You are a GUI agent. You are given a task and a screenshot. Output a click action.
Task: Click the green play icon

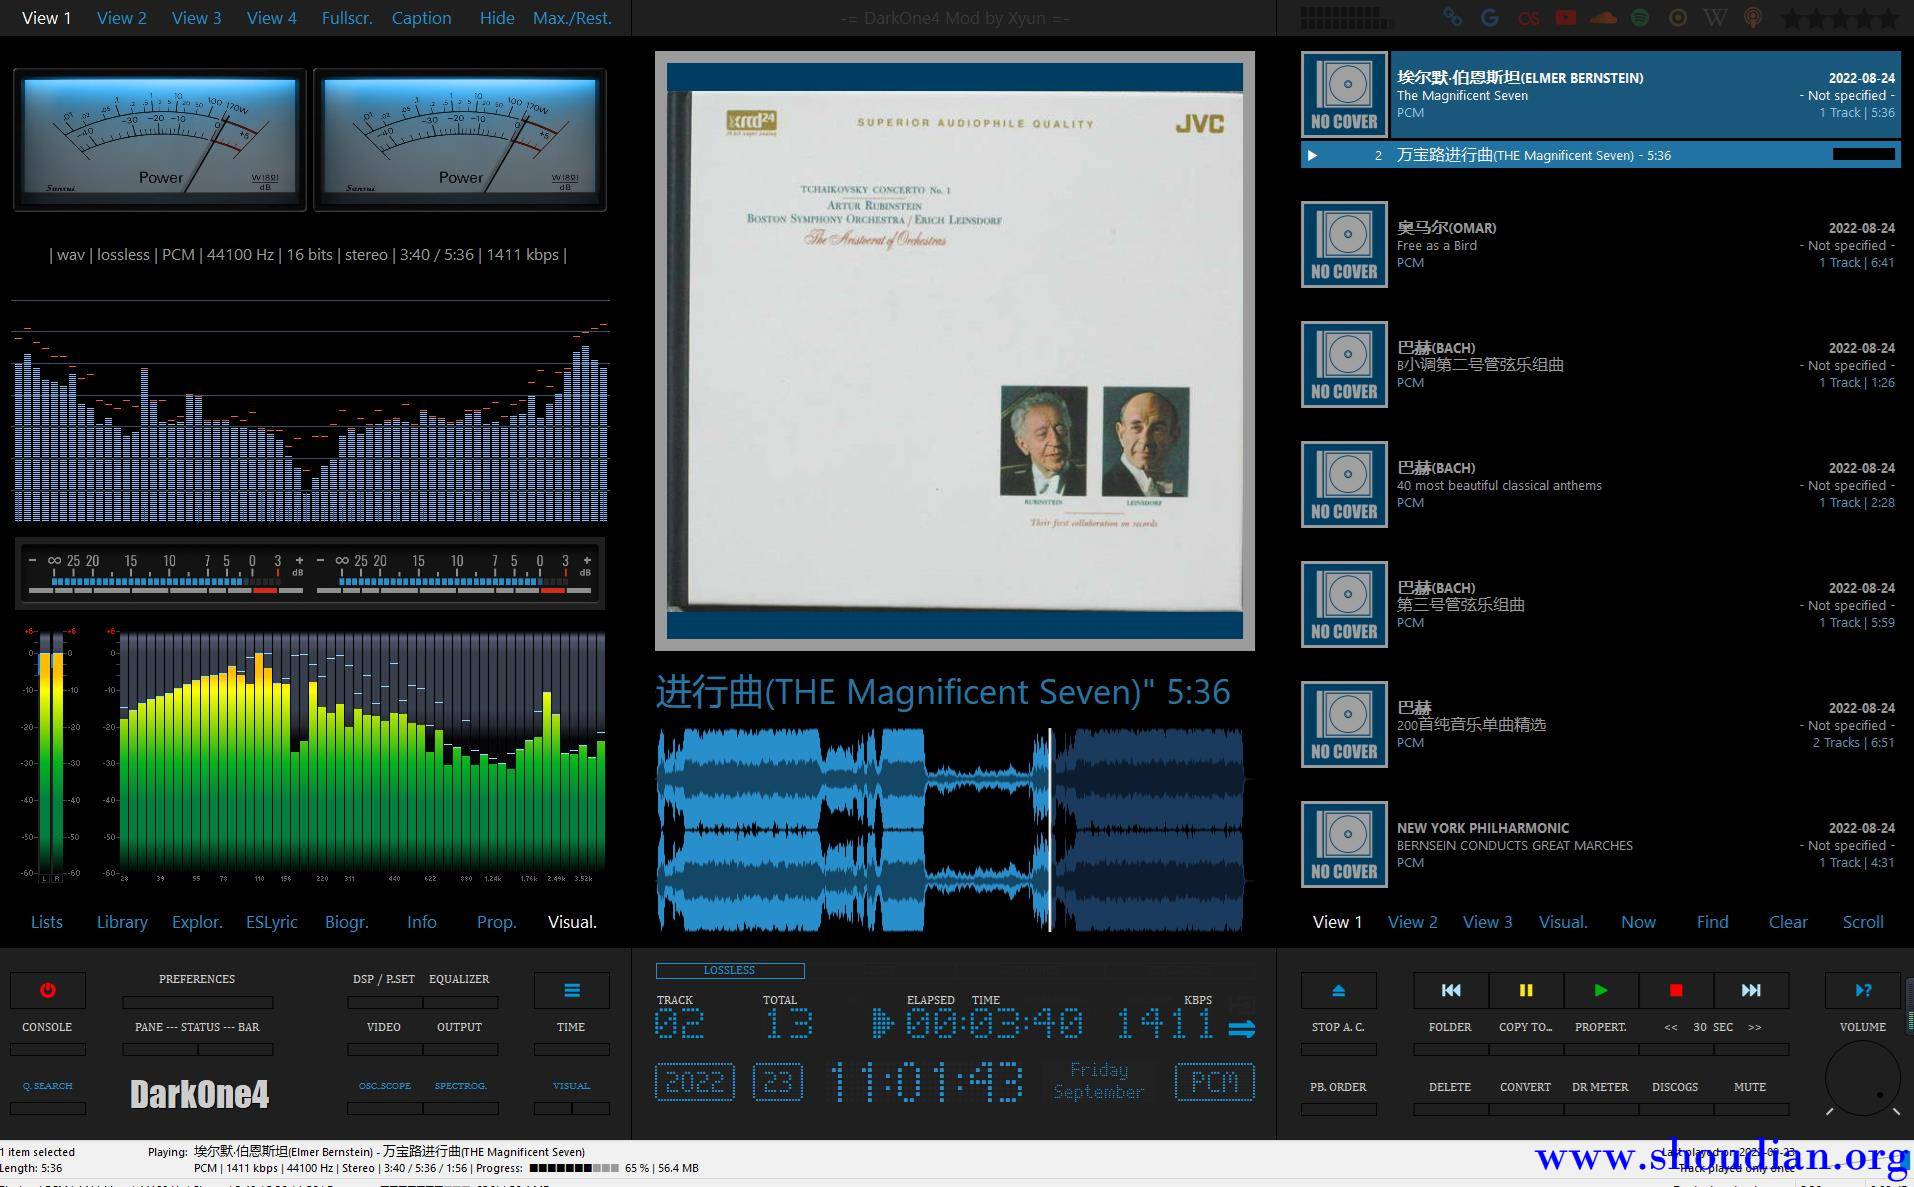1600,990
